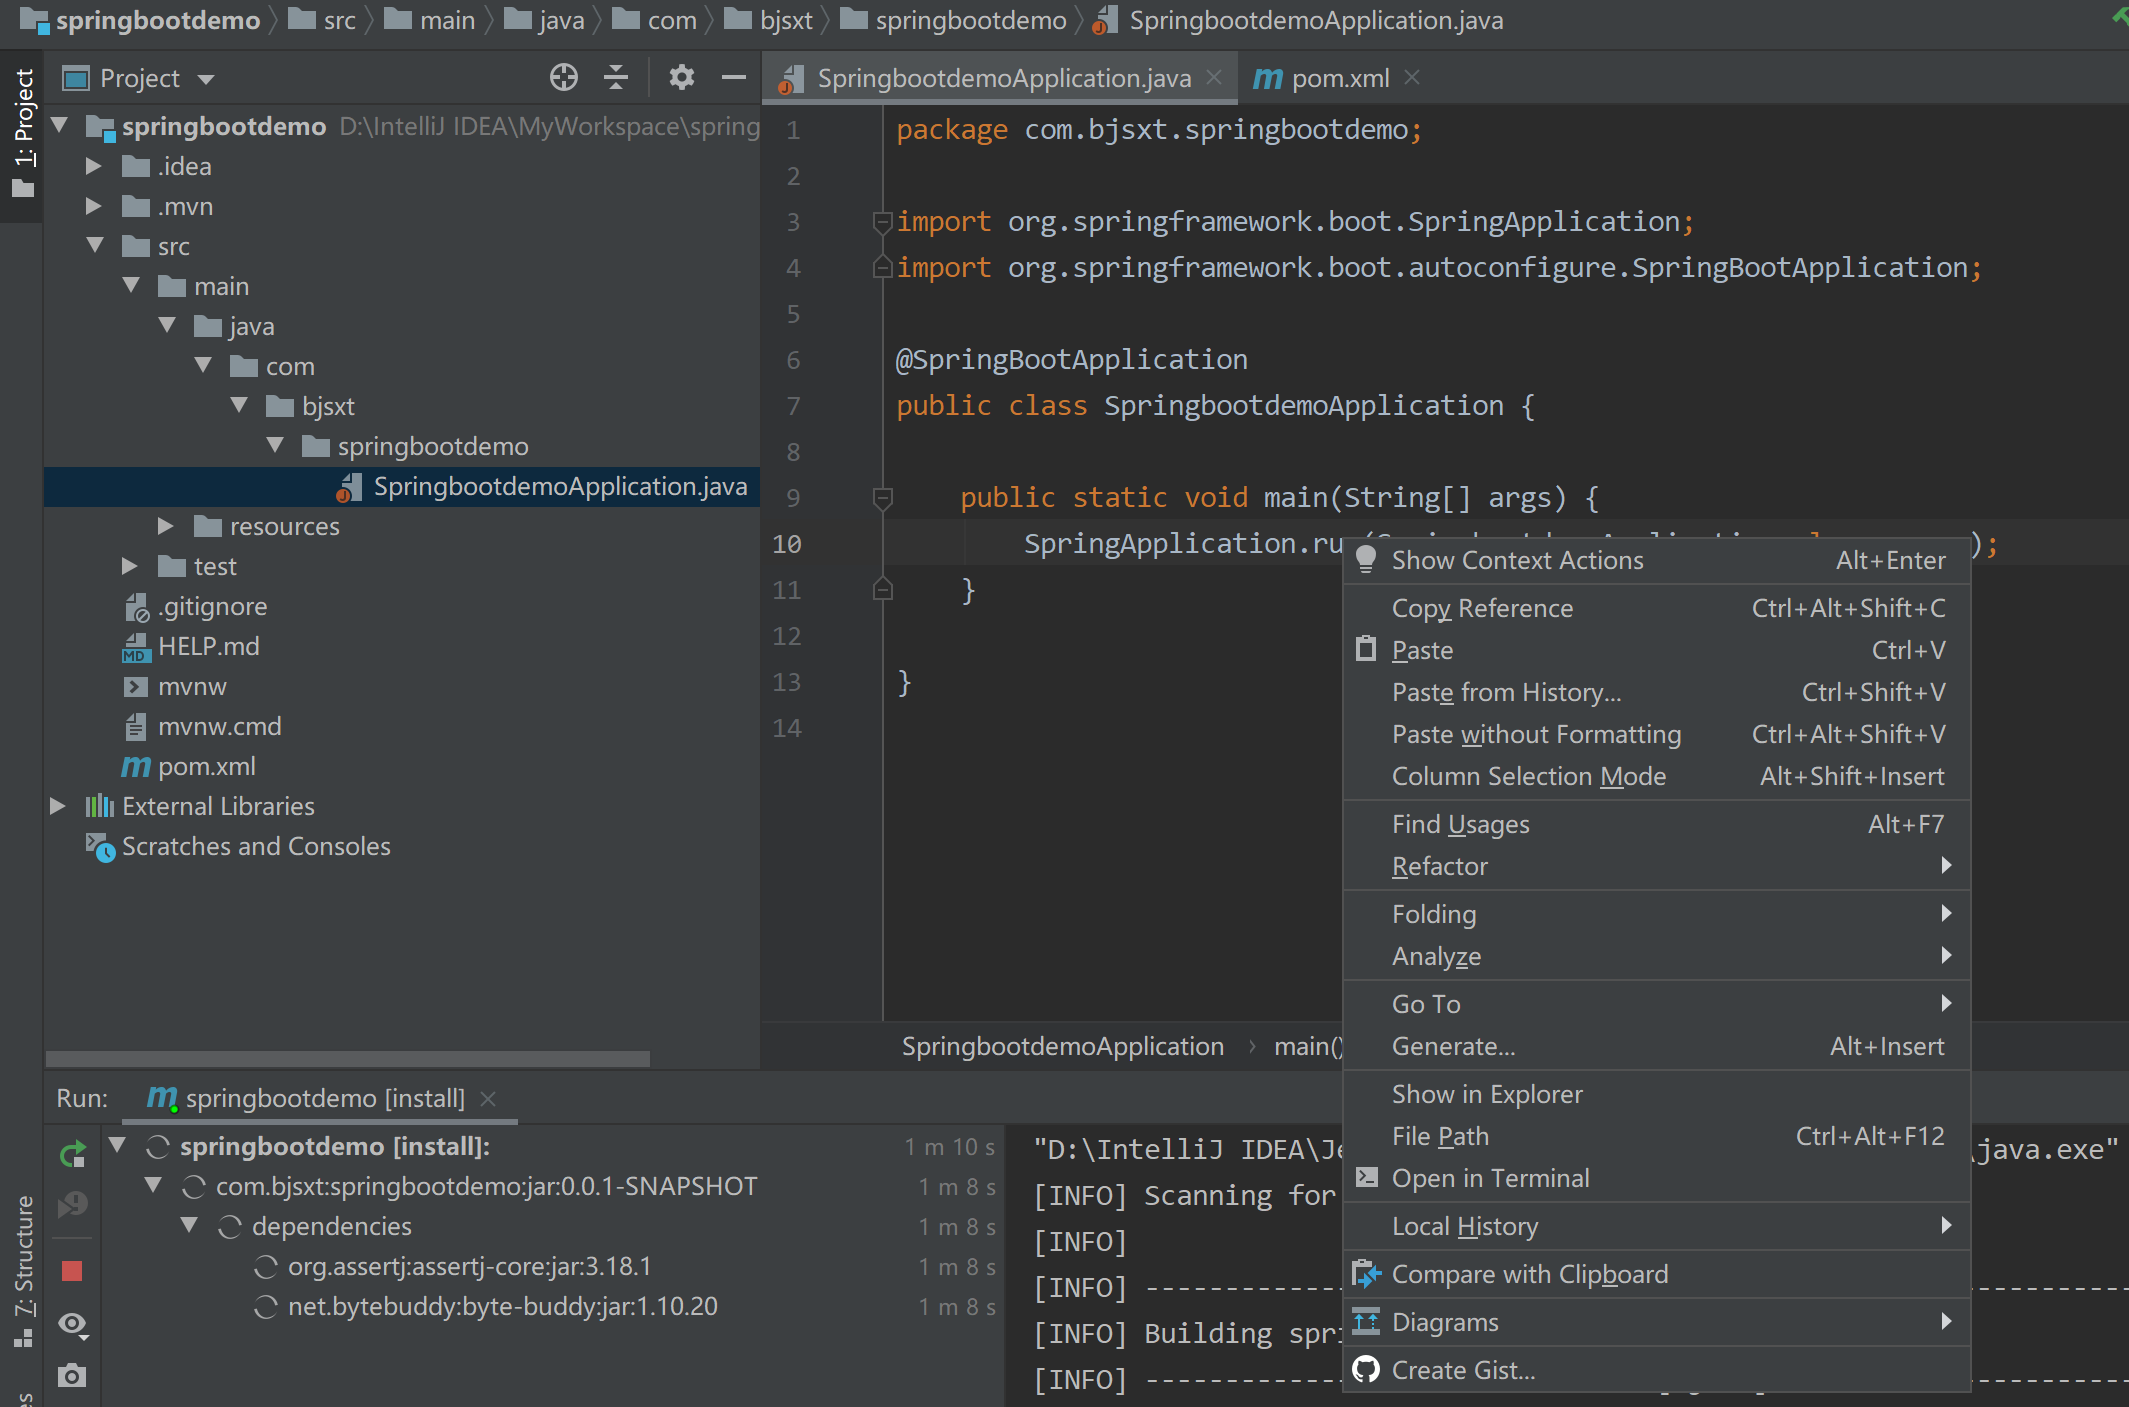This screenshot has height=1407, width=2129.
Task: Expand the test folder
Action: point(130,566)
